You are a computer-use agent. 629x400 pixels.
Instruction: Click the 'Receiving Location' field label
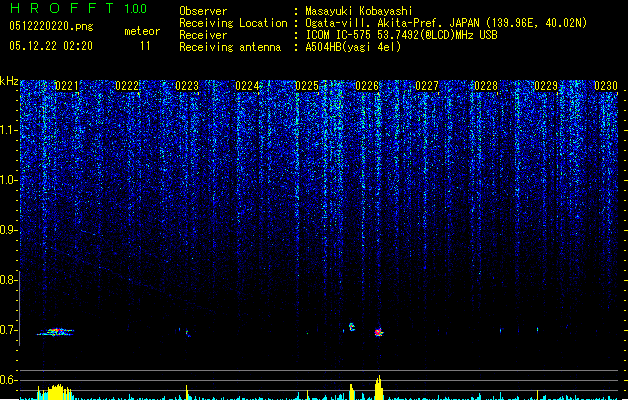[233, 23]
